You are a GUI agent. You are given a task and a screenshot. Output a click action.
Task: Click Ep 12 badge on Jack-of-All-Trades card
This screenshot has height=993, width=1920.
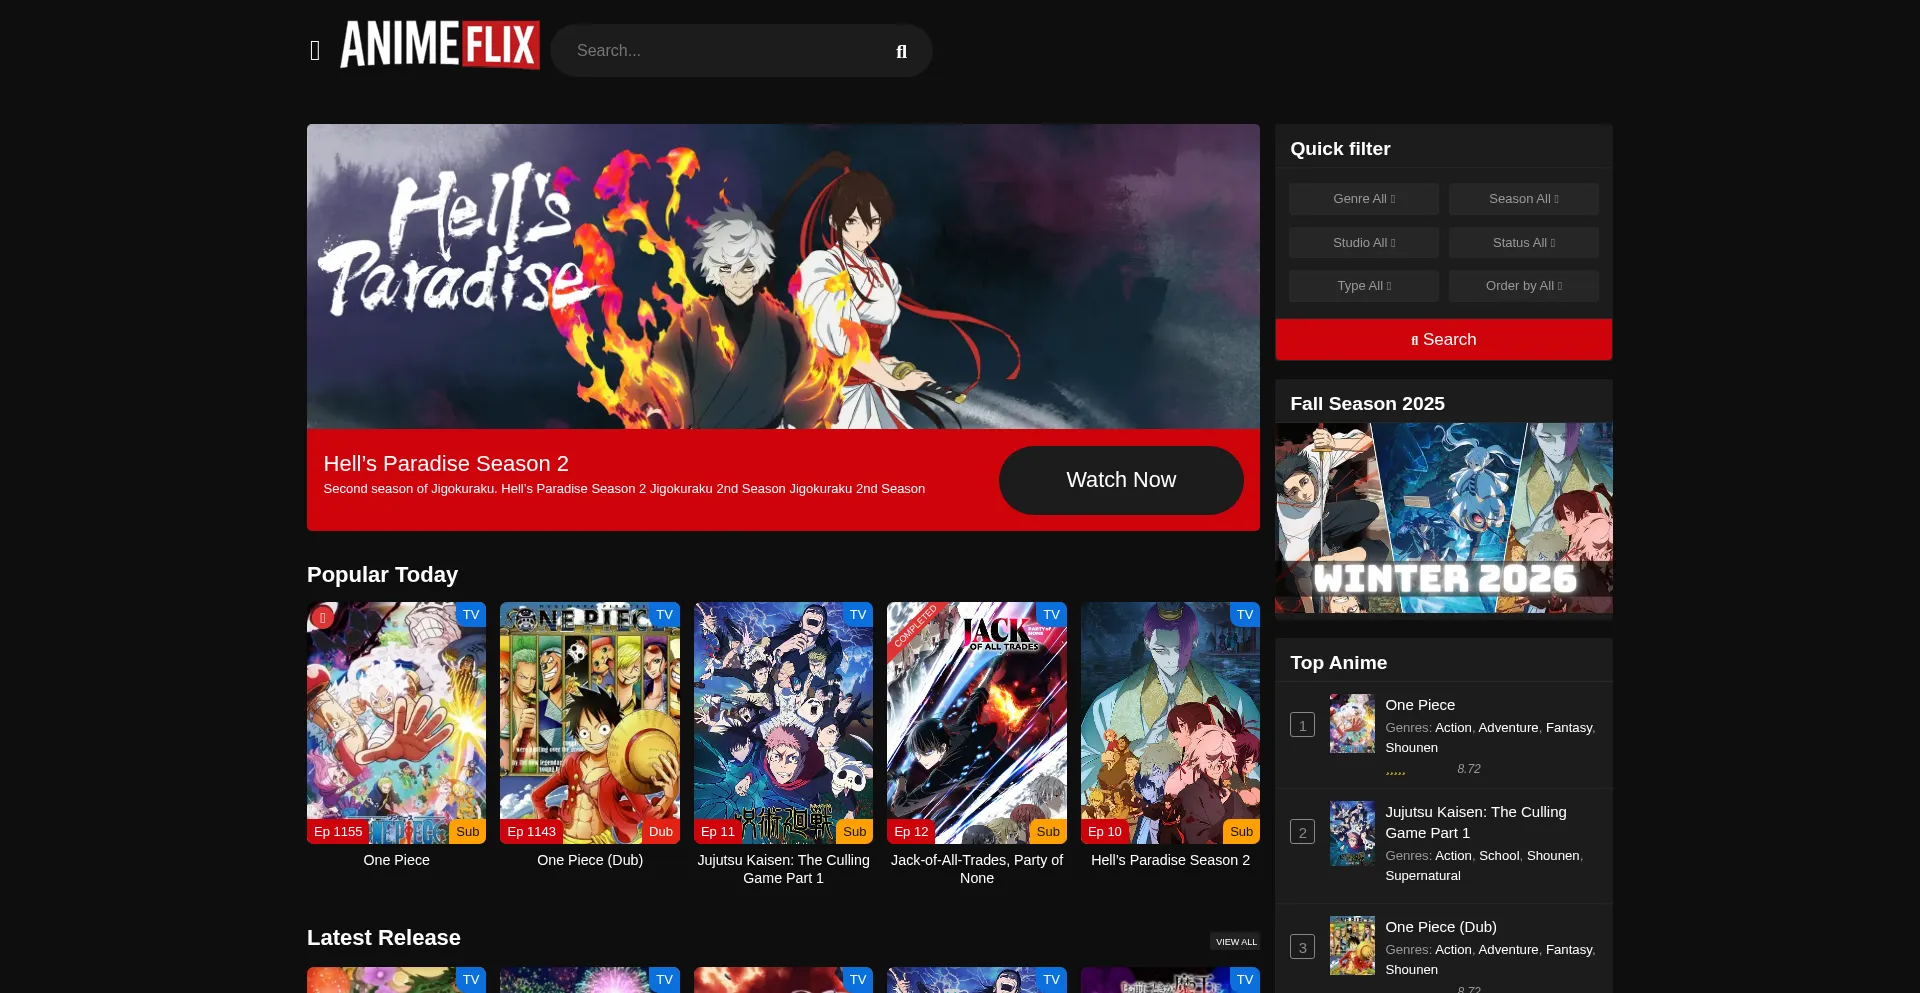click(911, 832)
